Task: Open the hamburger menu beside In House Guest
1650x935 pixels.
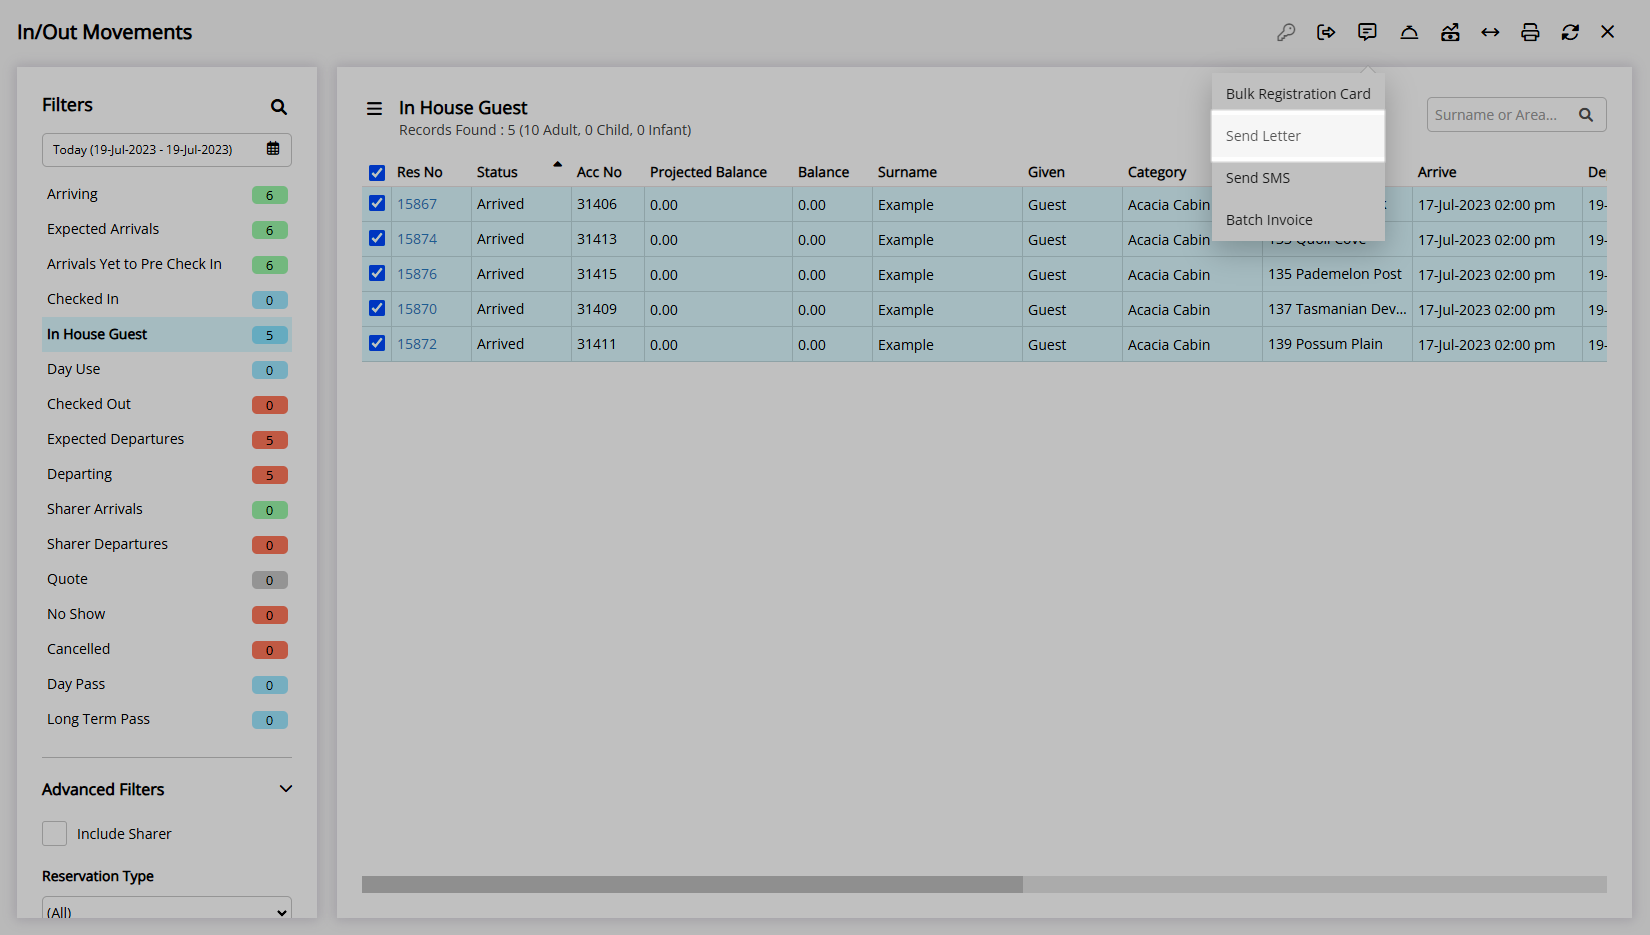Action: tap(374, 108)
